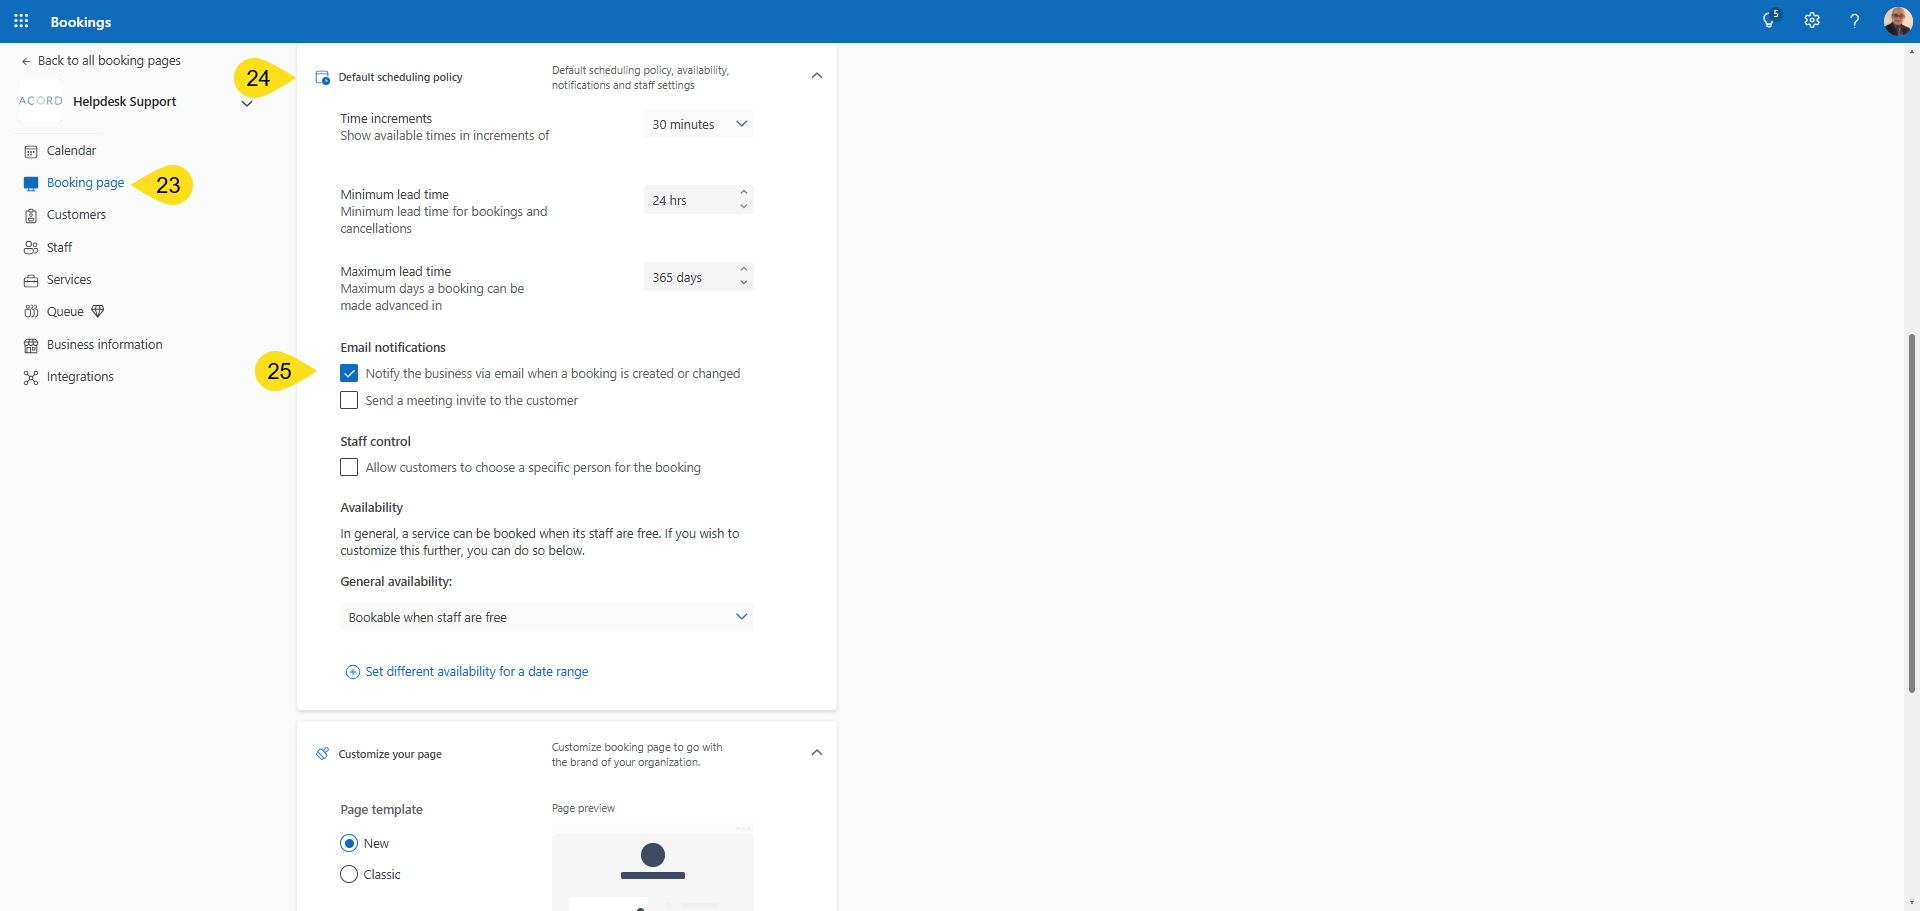Collapse the Default scheduling policy section
The image size is (1920, 911).
816,76
